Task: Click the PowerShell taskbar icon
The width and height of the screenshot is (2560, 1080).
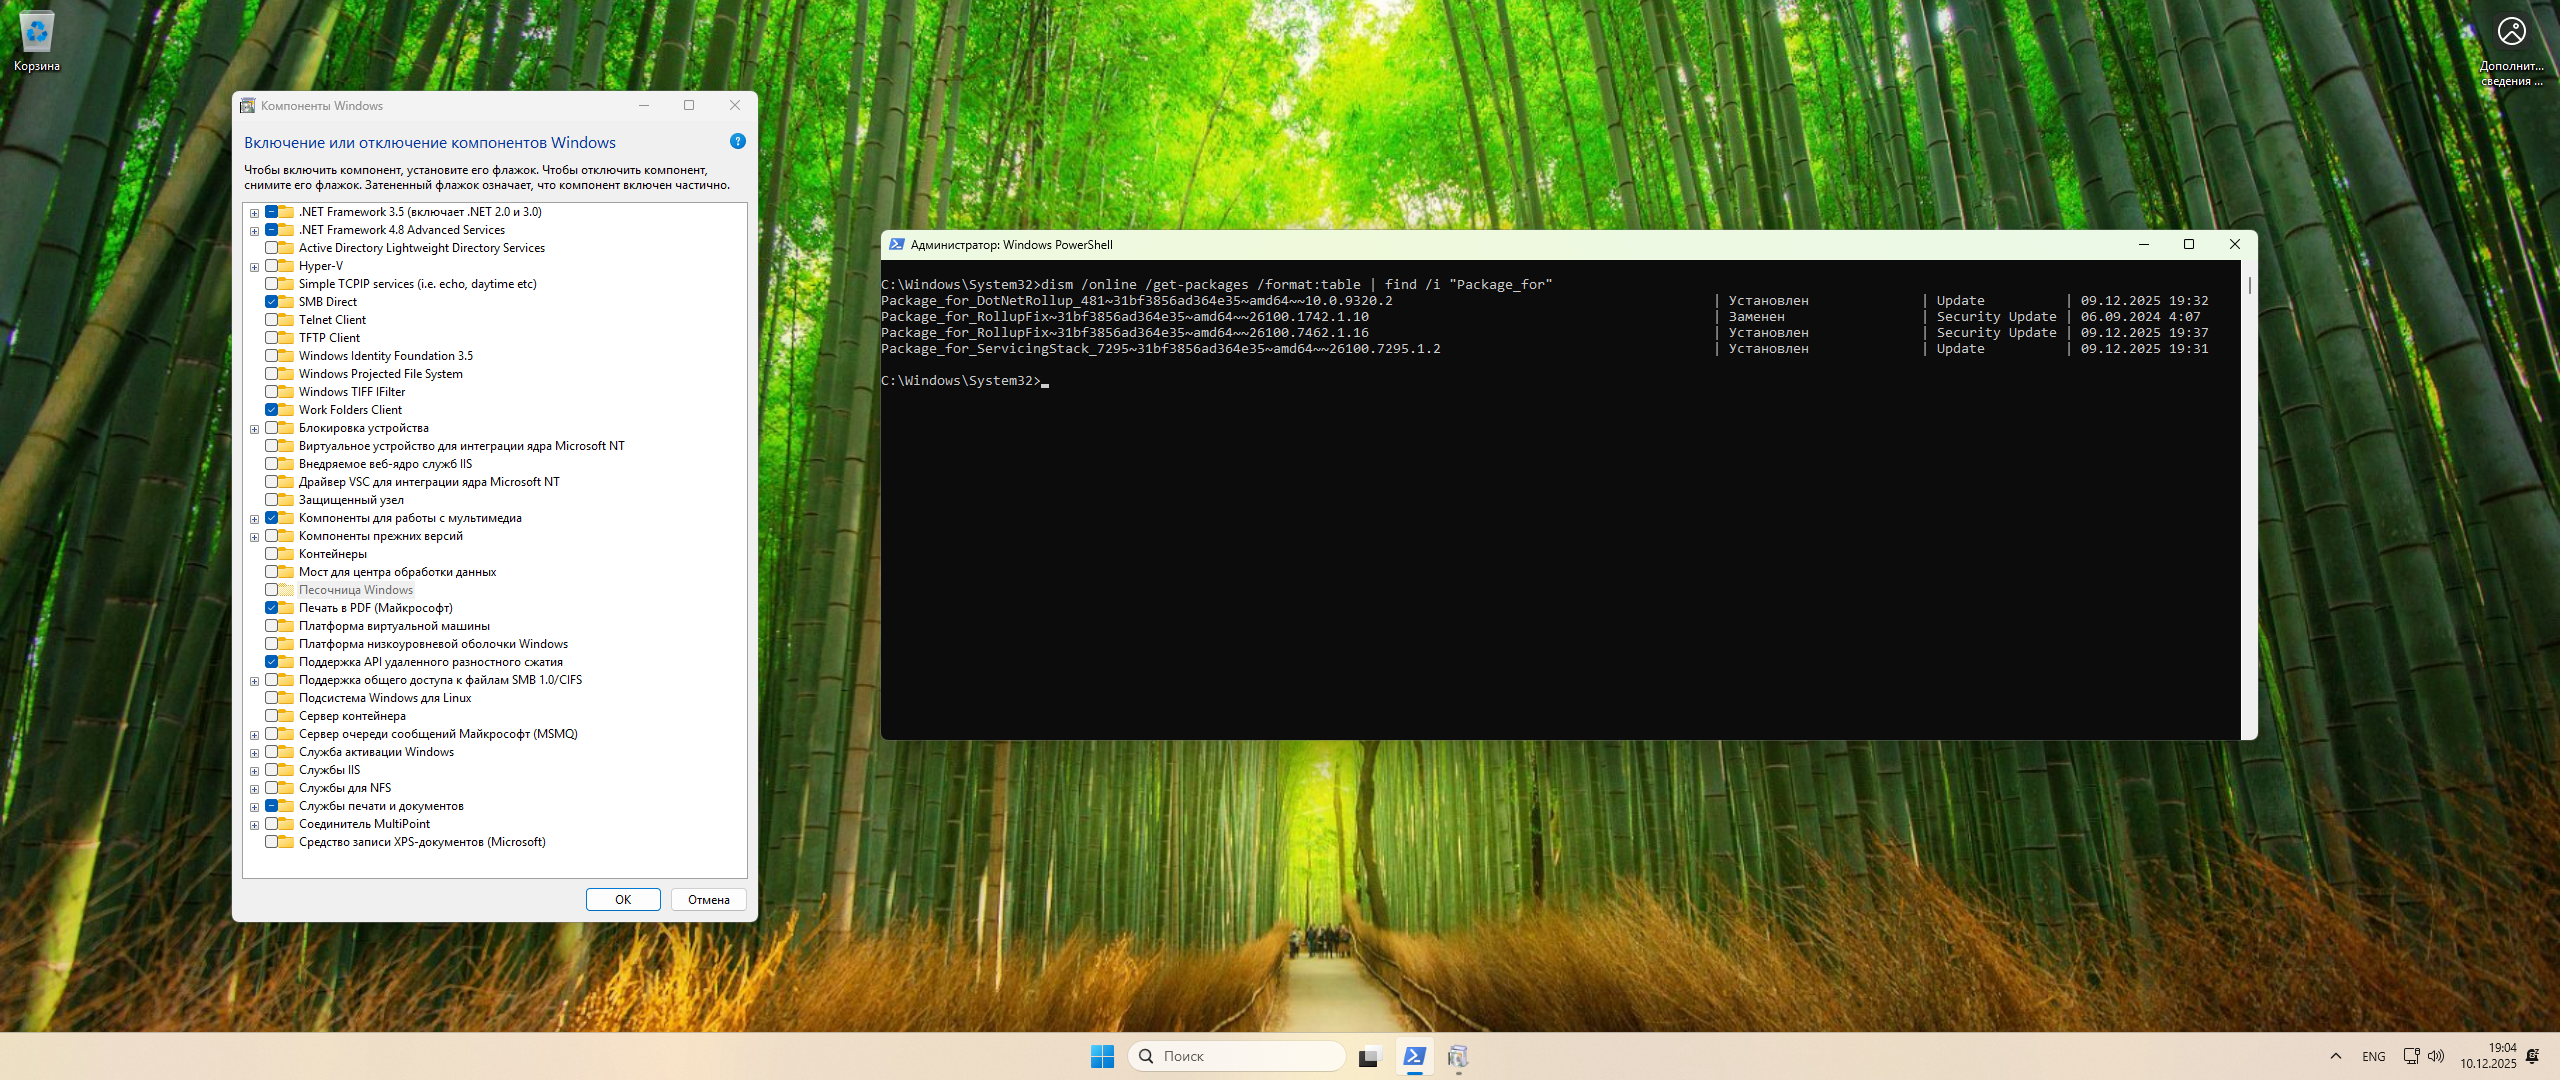Action: click(1414, 1056)
